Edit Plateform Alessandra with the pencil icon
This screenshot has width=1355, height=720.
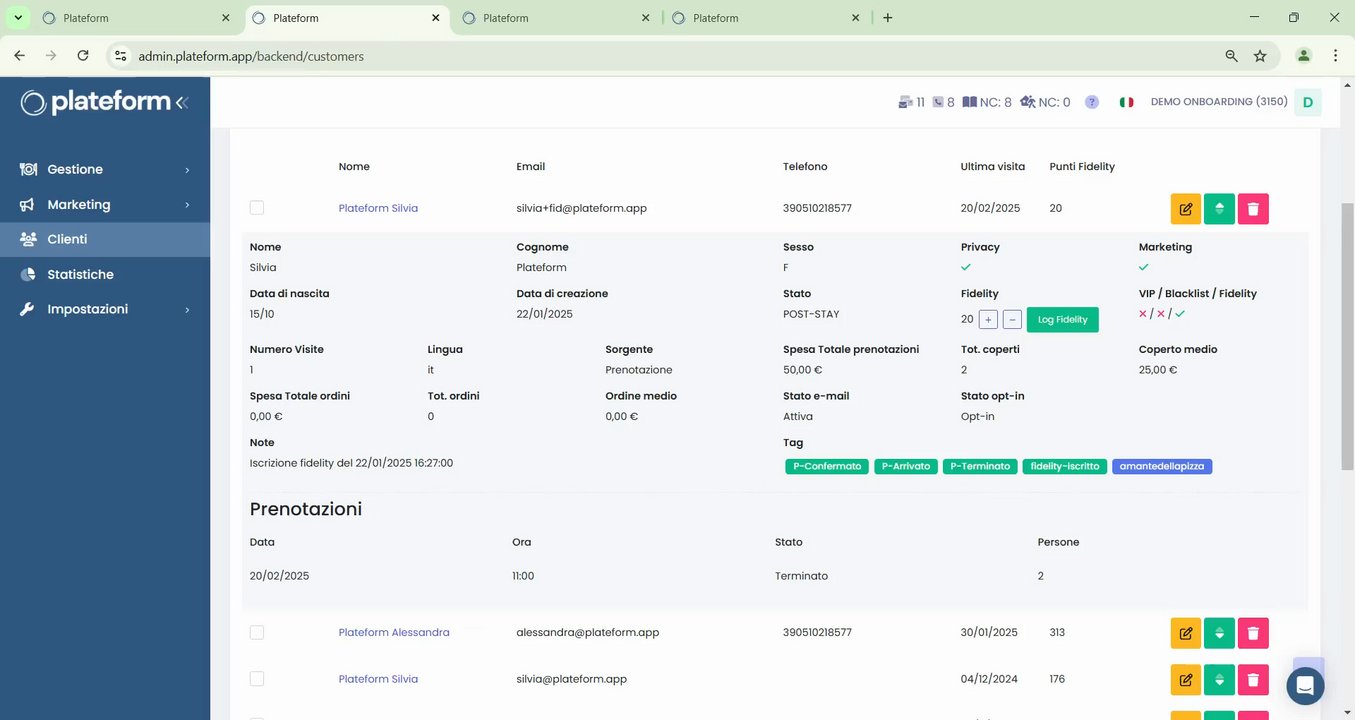coord(1186,633)
